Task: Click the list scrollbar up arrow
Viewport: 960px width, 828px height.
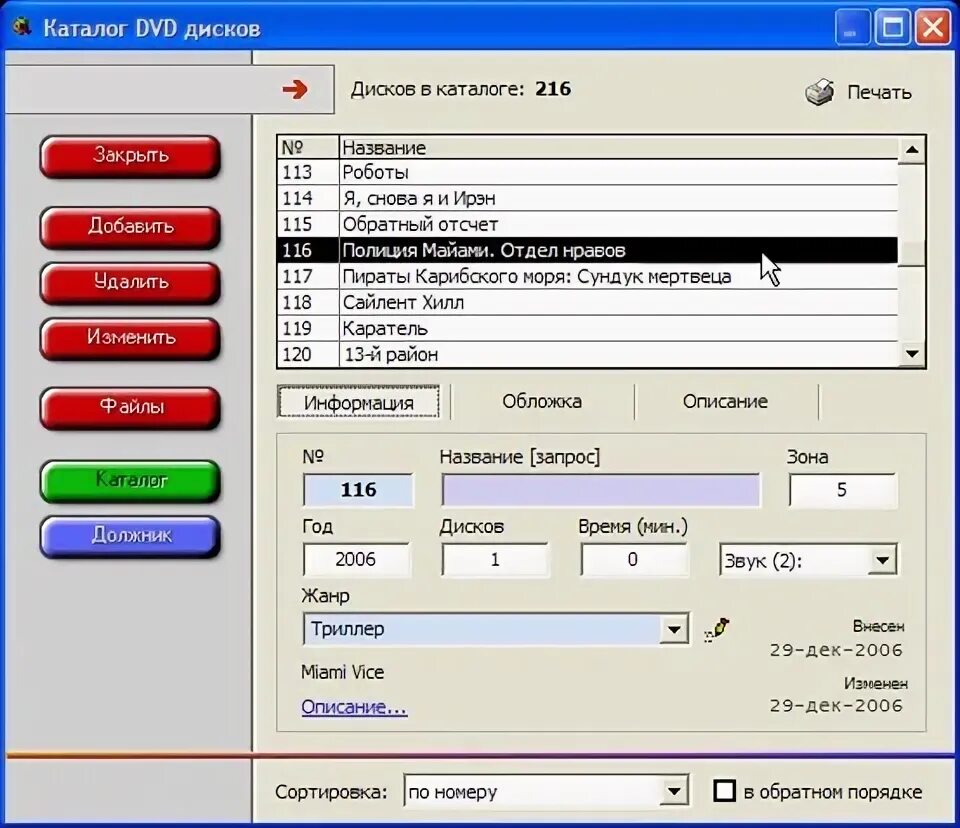Action: point(912,149)
